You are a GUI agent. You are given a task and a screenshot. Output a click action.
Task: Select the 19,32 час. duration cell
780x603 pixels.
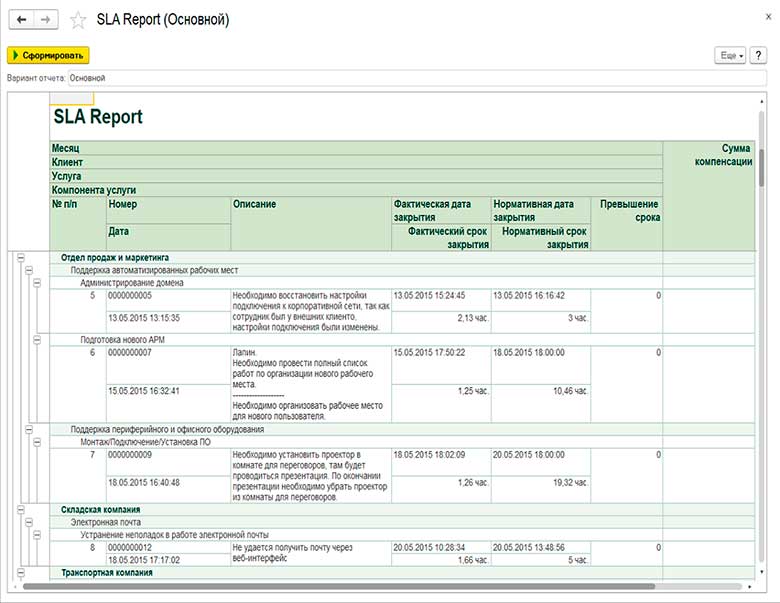pyautogui.click(x=541, y=489)
